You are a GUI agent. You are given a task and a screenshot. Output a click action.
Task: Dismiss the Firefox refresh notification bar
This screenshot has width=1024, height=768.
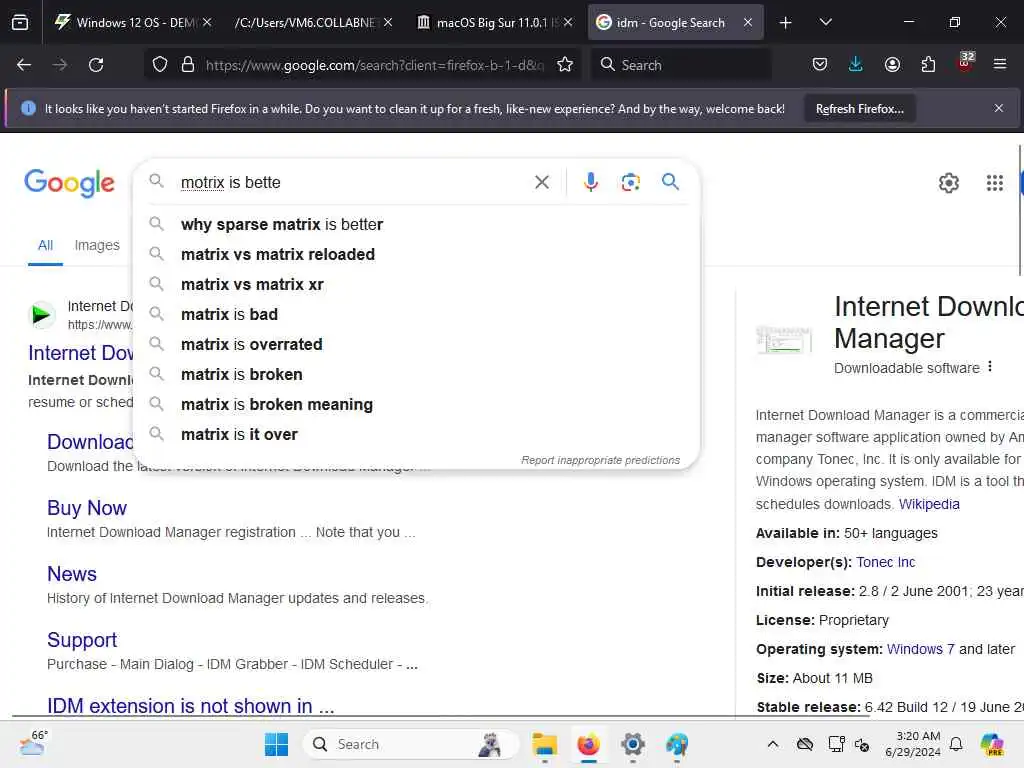tap(999, 108)
